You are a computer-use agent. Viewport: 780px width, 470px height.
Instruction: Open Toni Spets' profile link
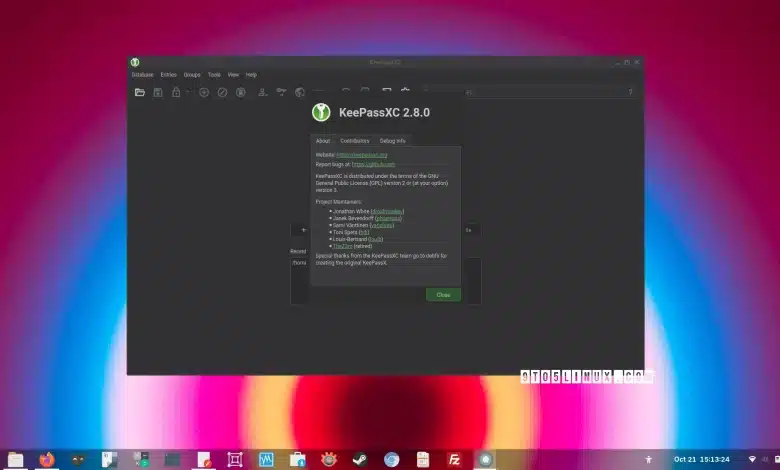coord(364,232)
